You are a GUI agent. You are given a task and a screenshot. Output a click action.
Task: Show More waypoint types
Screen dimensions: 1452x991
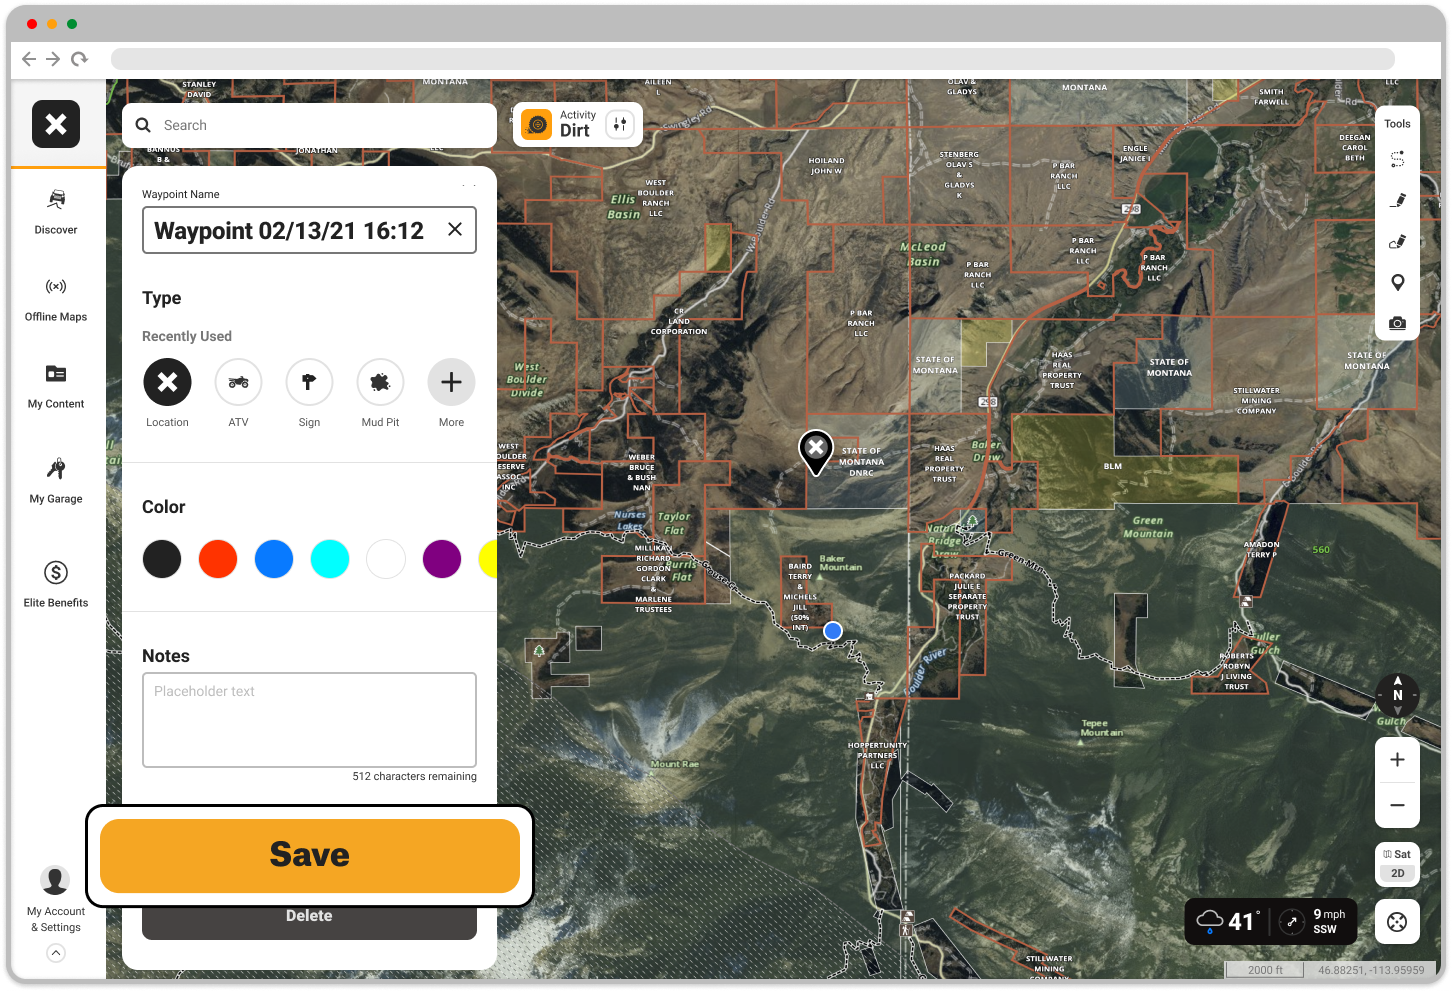pos(451,382)
